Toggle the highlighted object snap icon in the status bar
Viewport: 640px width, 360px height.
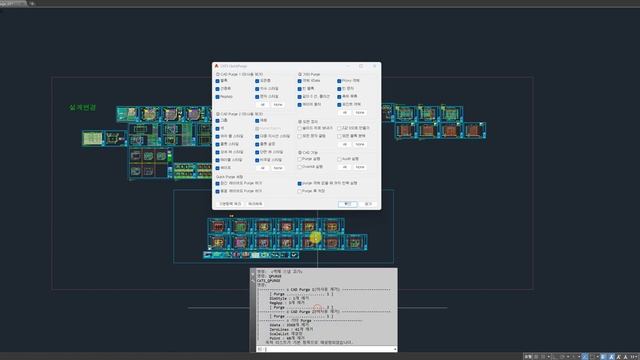(585, 357)
